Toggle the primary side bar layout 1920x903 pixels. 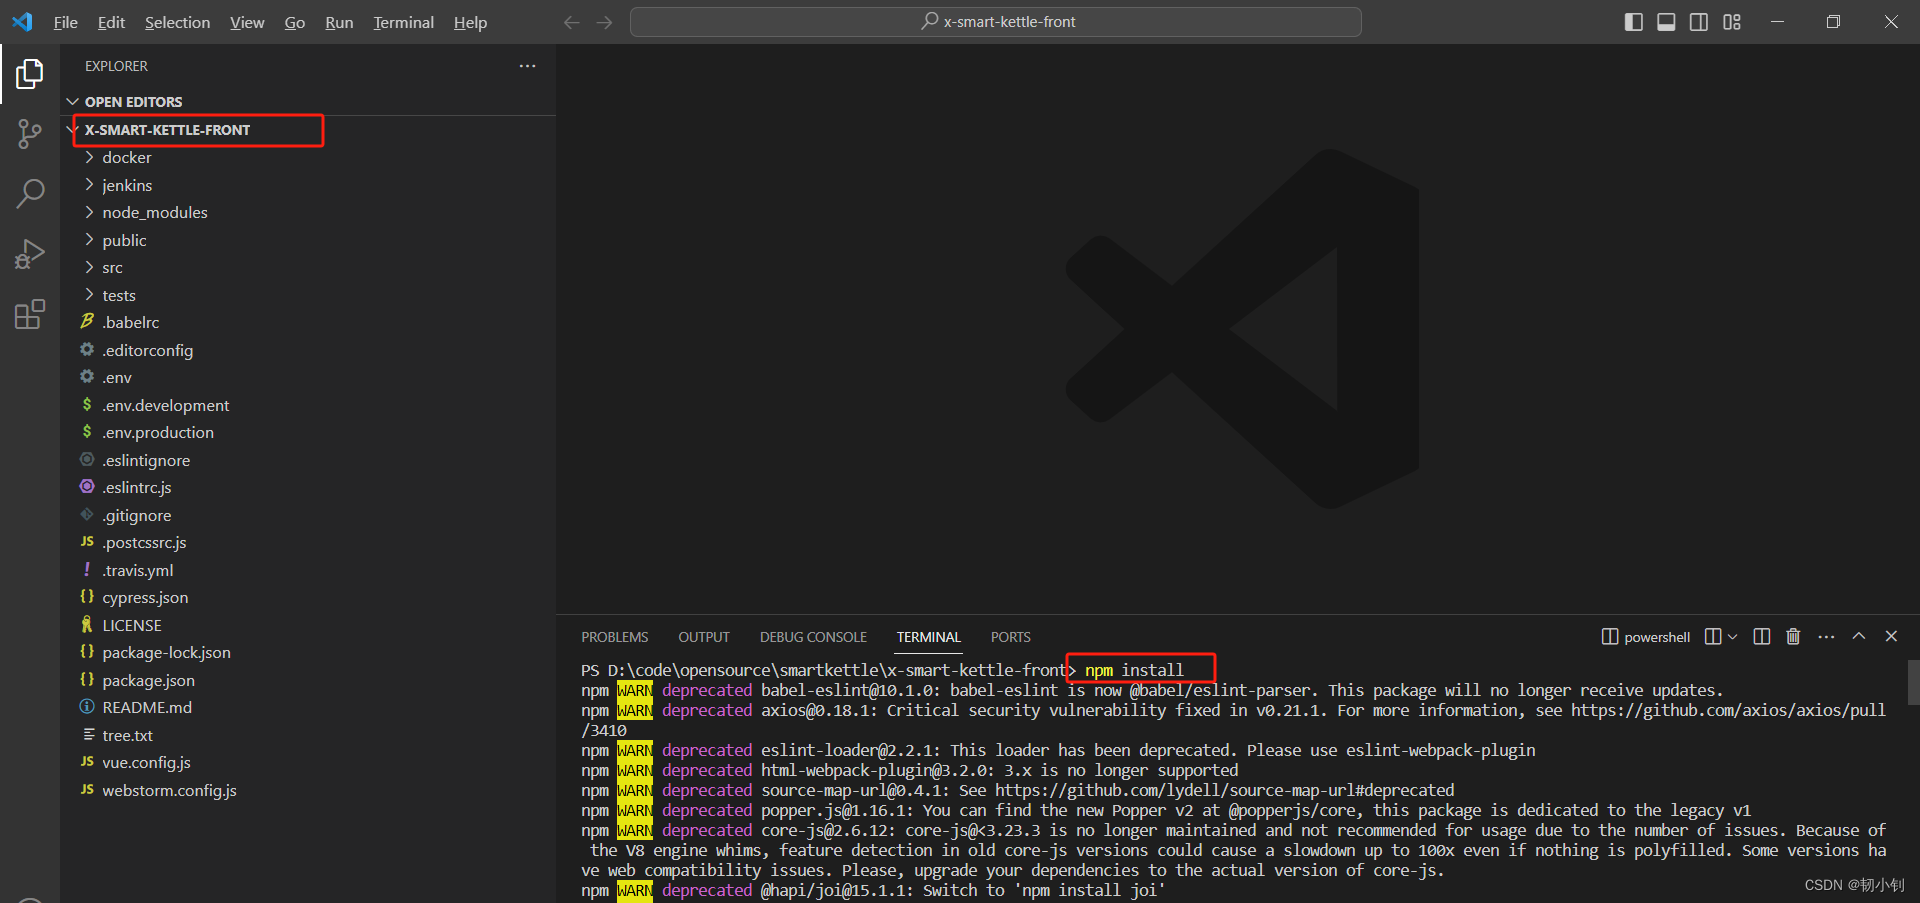[1634, 22]
